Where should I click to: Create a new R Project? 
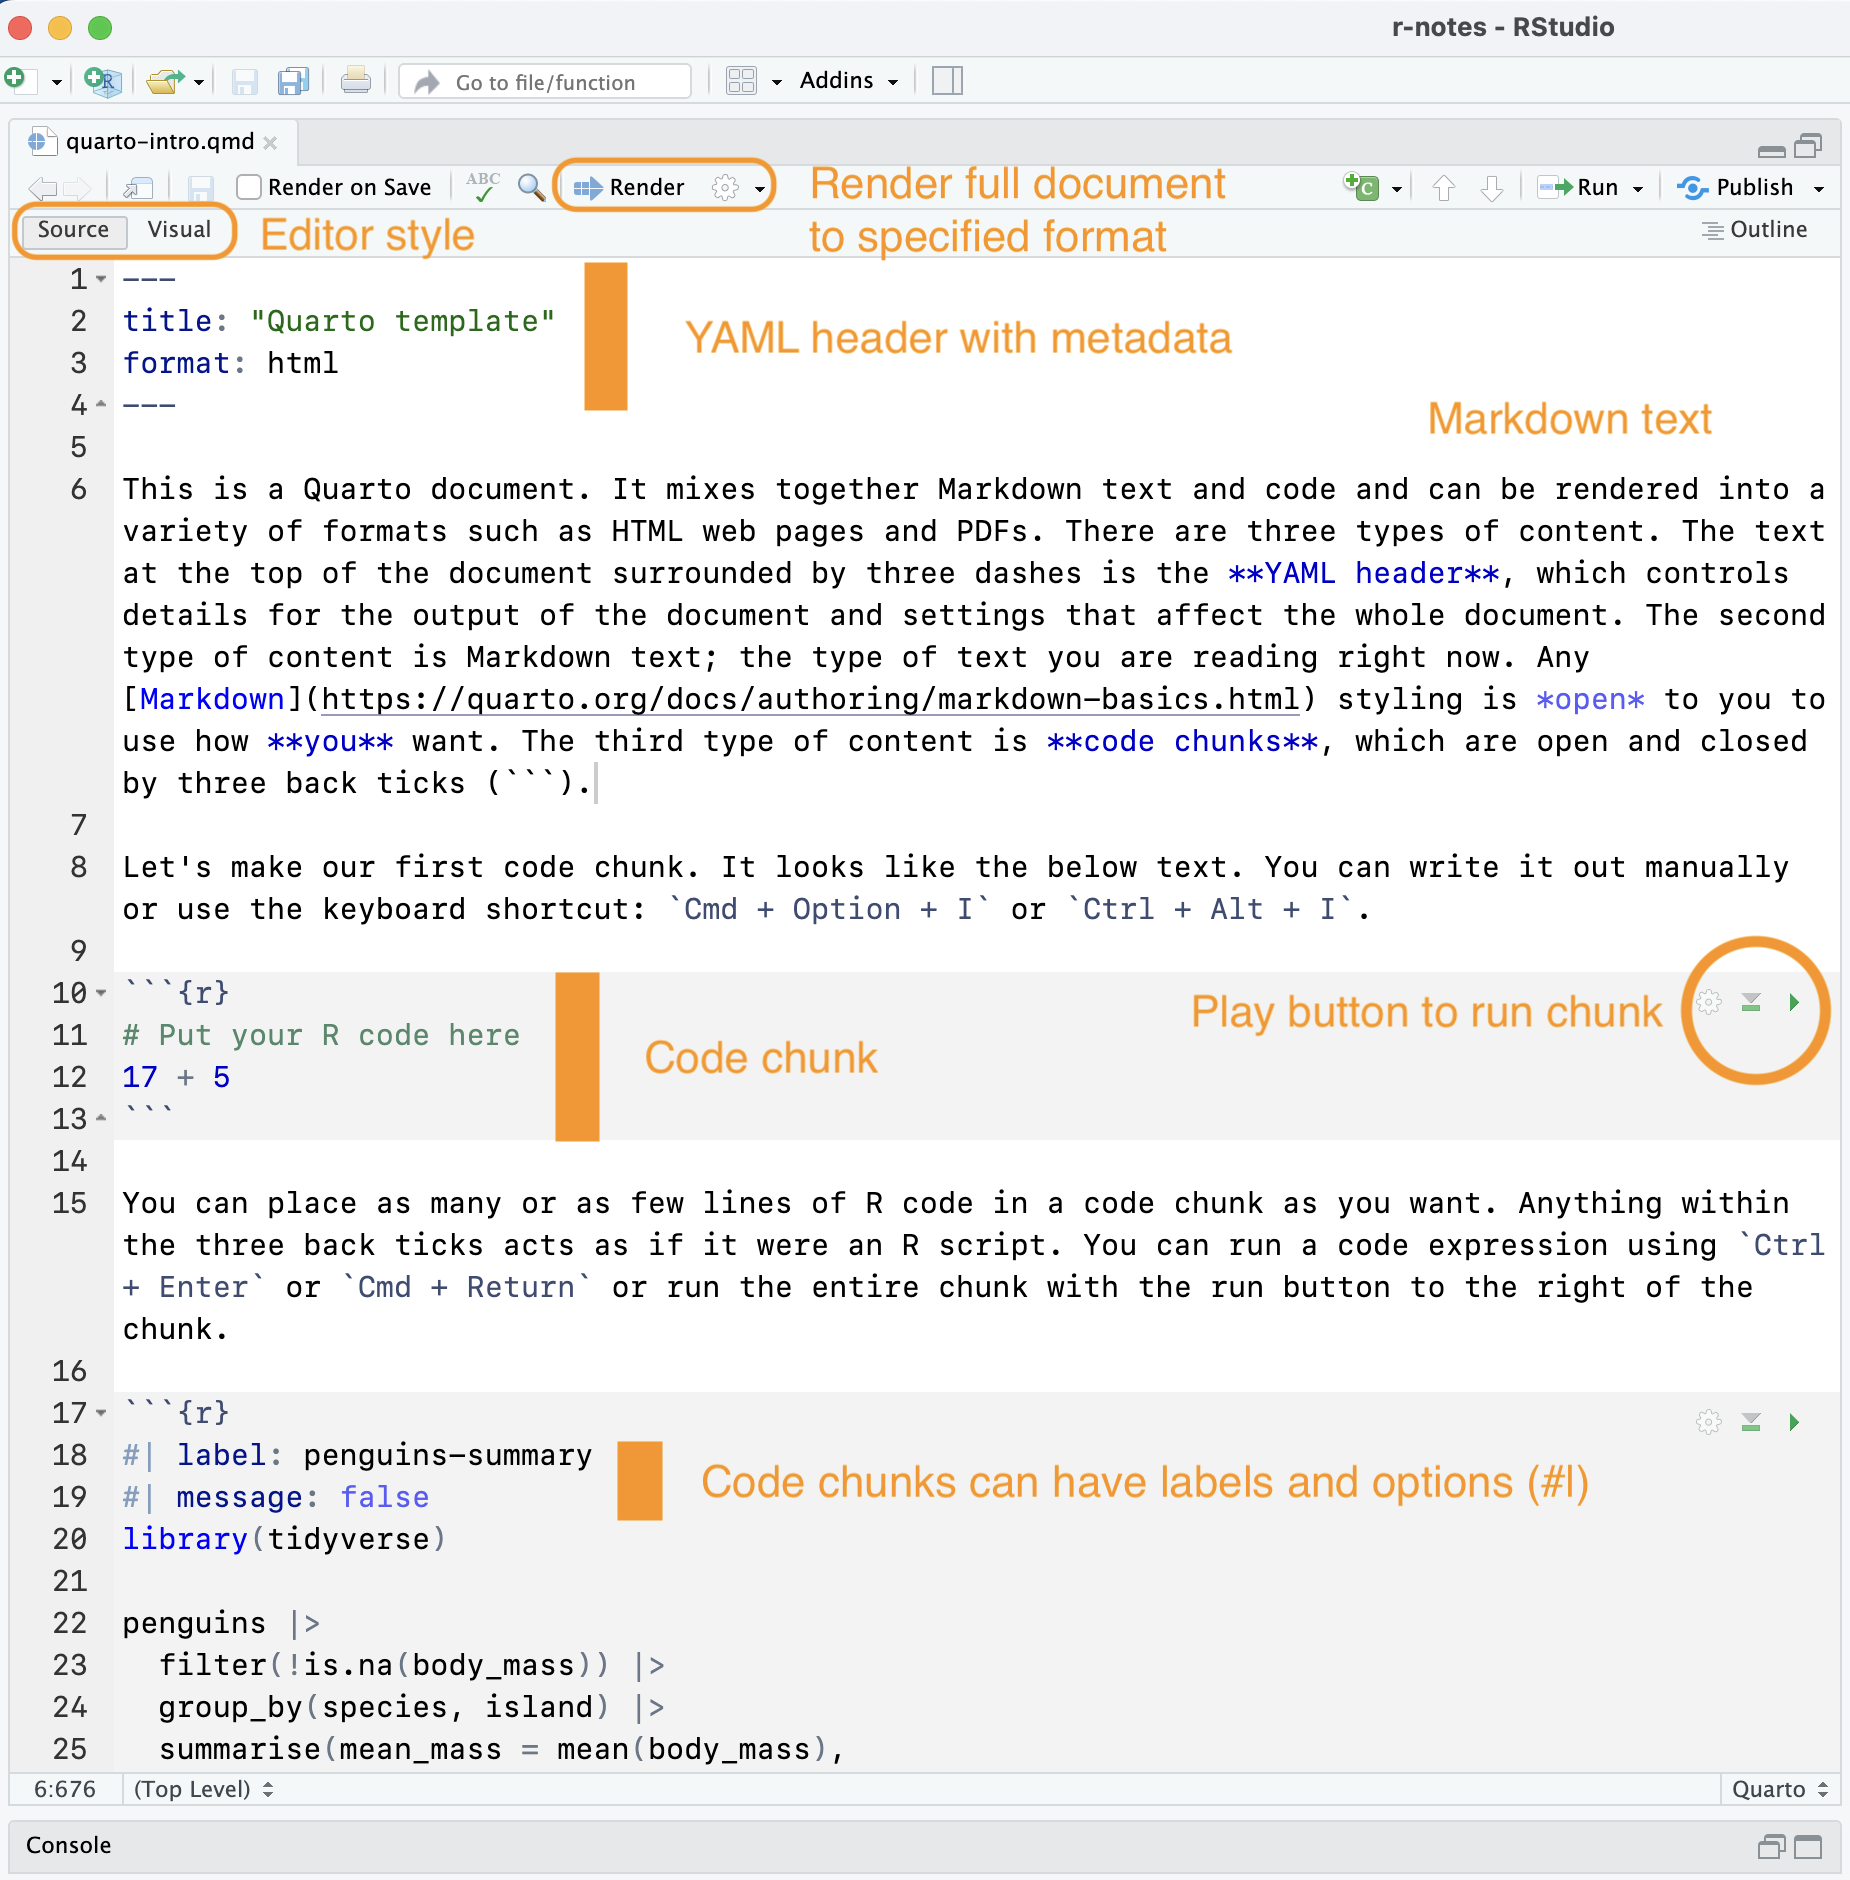tap(100, 81)
